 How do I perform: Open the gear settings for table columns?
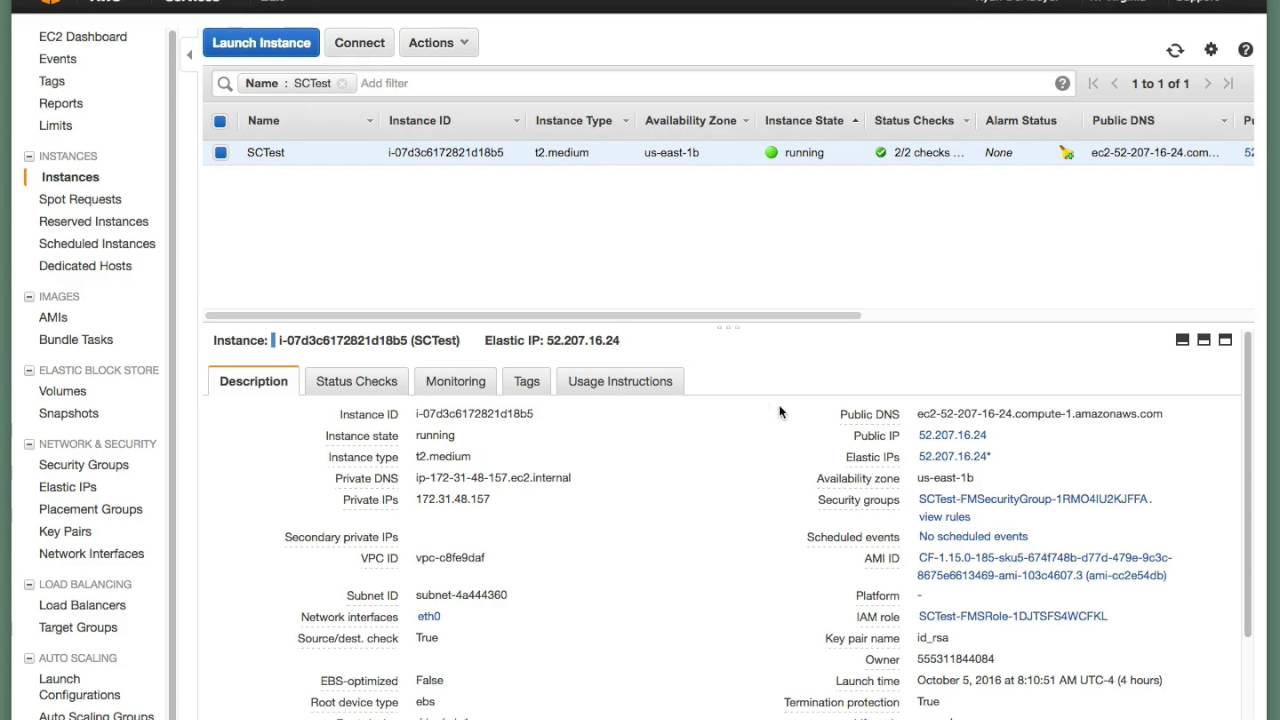point(1211,49)
